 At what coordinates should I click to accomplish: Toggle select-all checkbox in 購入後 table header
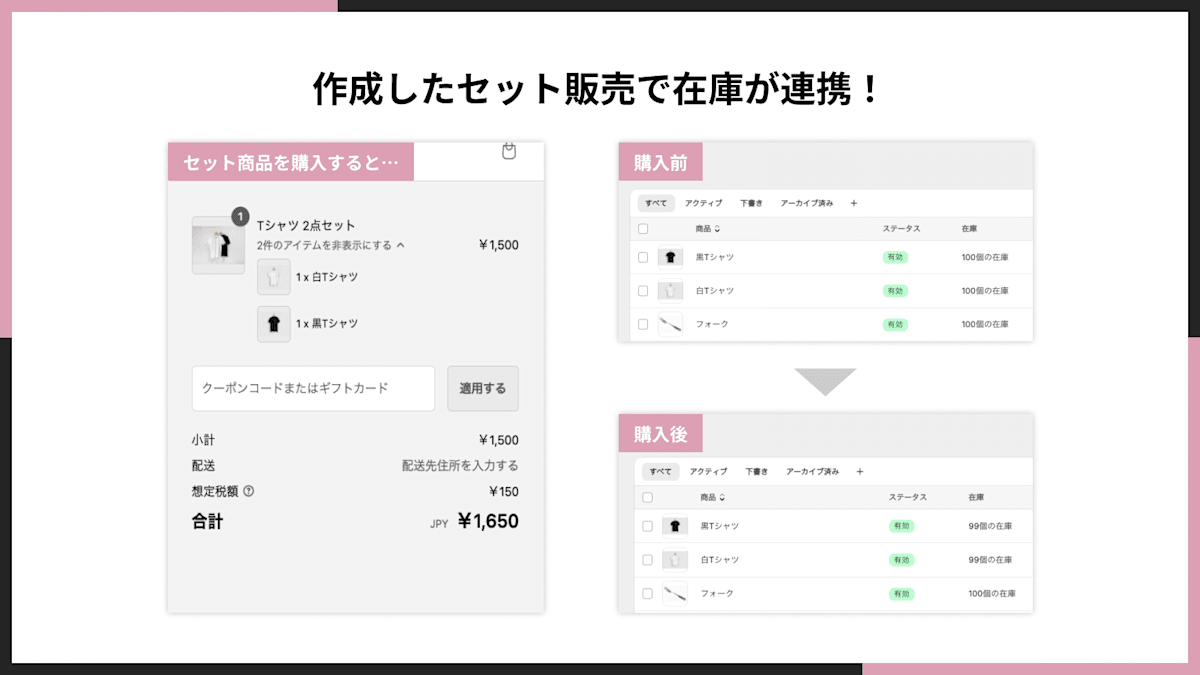(x=647, y=497)
